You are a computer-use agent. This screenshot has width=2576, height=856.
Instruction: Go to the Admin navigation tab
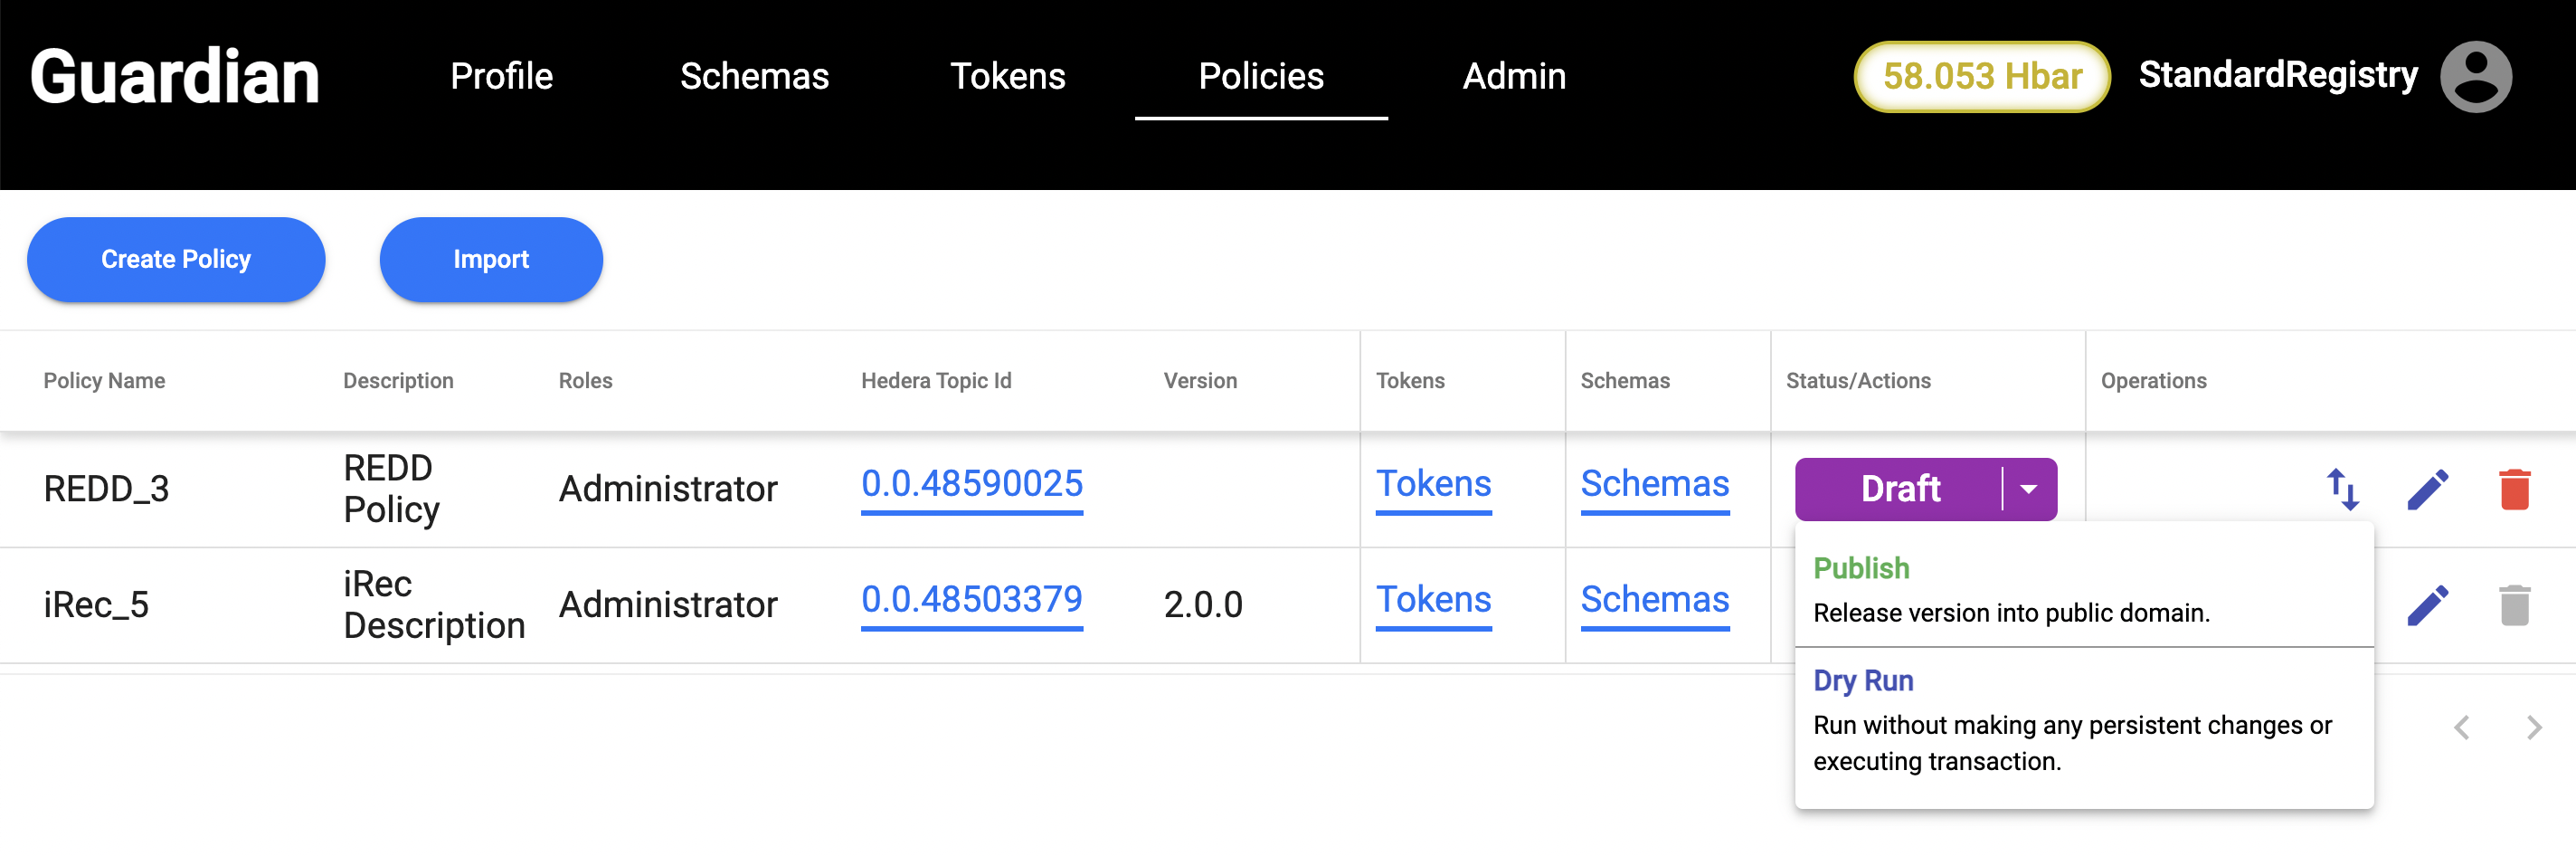[x=1514, y=76]
